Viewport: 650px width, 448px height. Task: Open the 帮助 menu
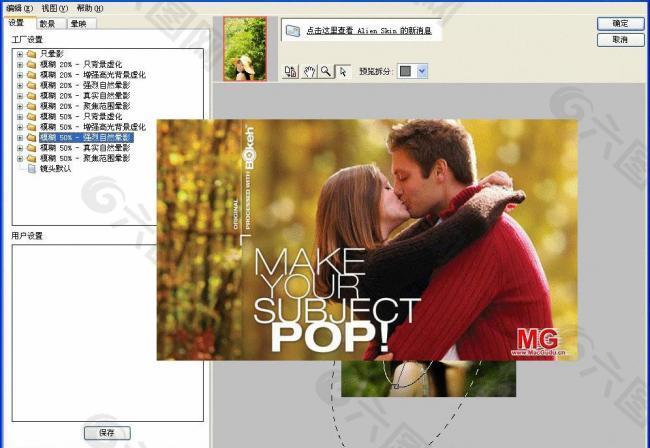pos(87,8)
